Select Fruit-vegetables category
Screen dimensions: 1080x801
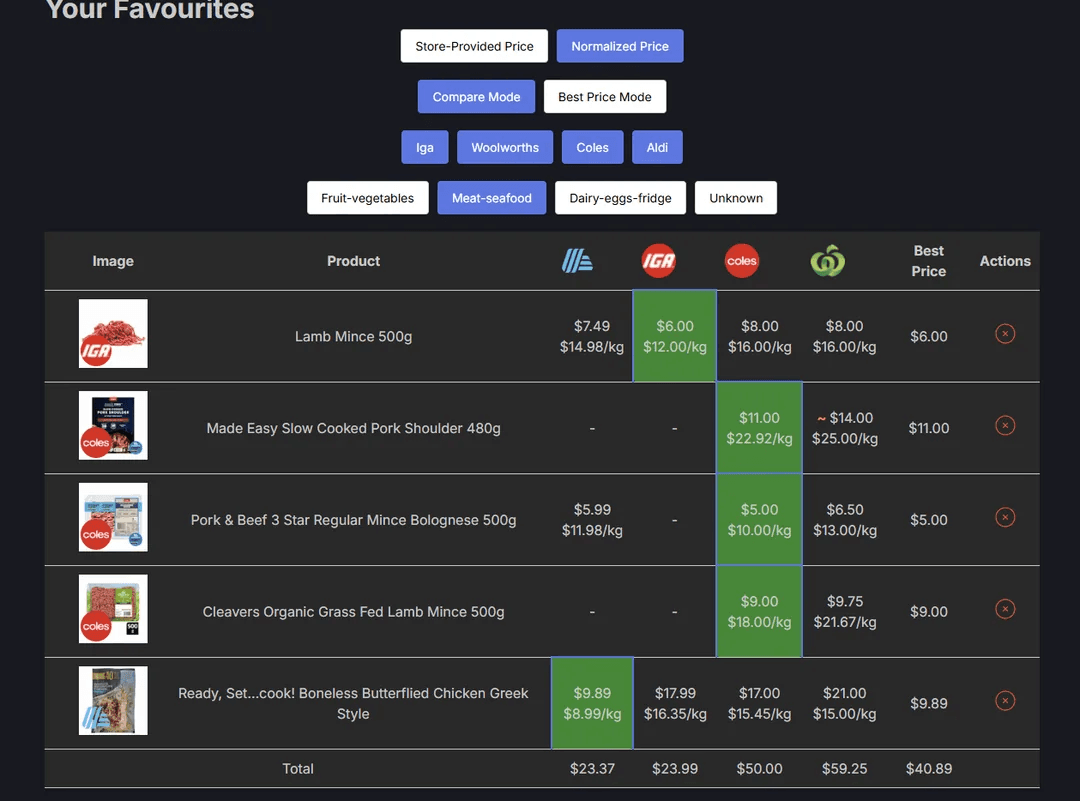pos(368,198)
